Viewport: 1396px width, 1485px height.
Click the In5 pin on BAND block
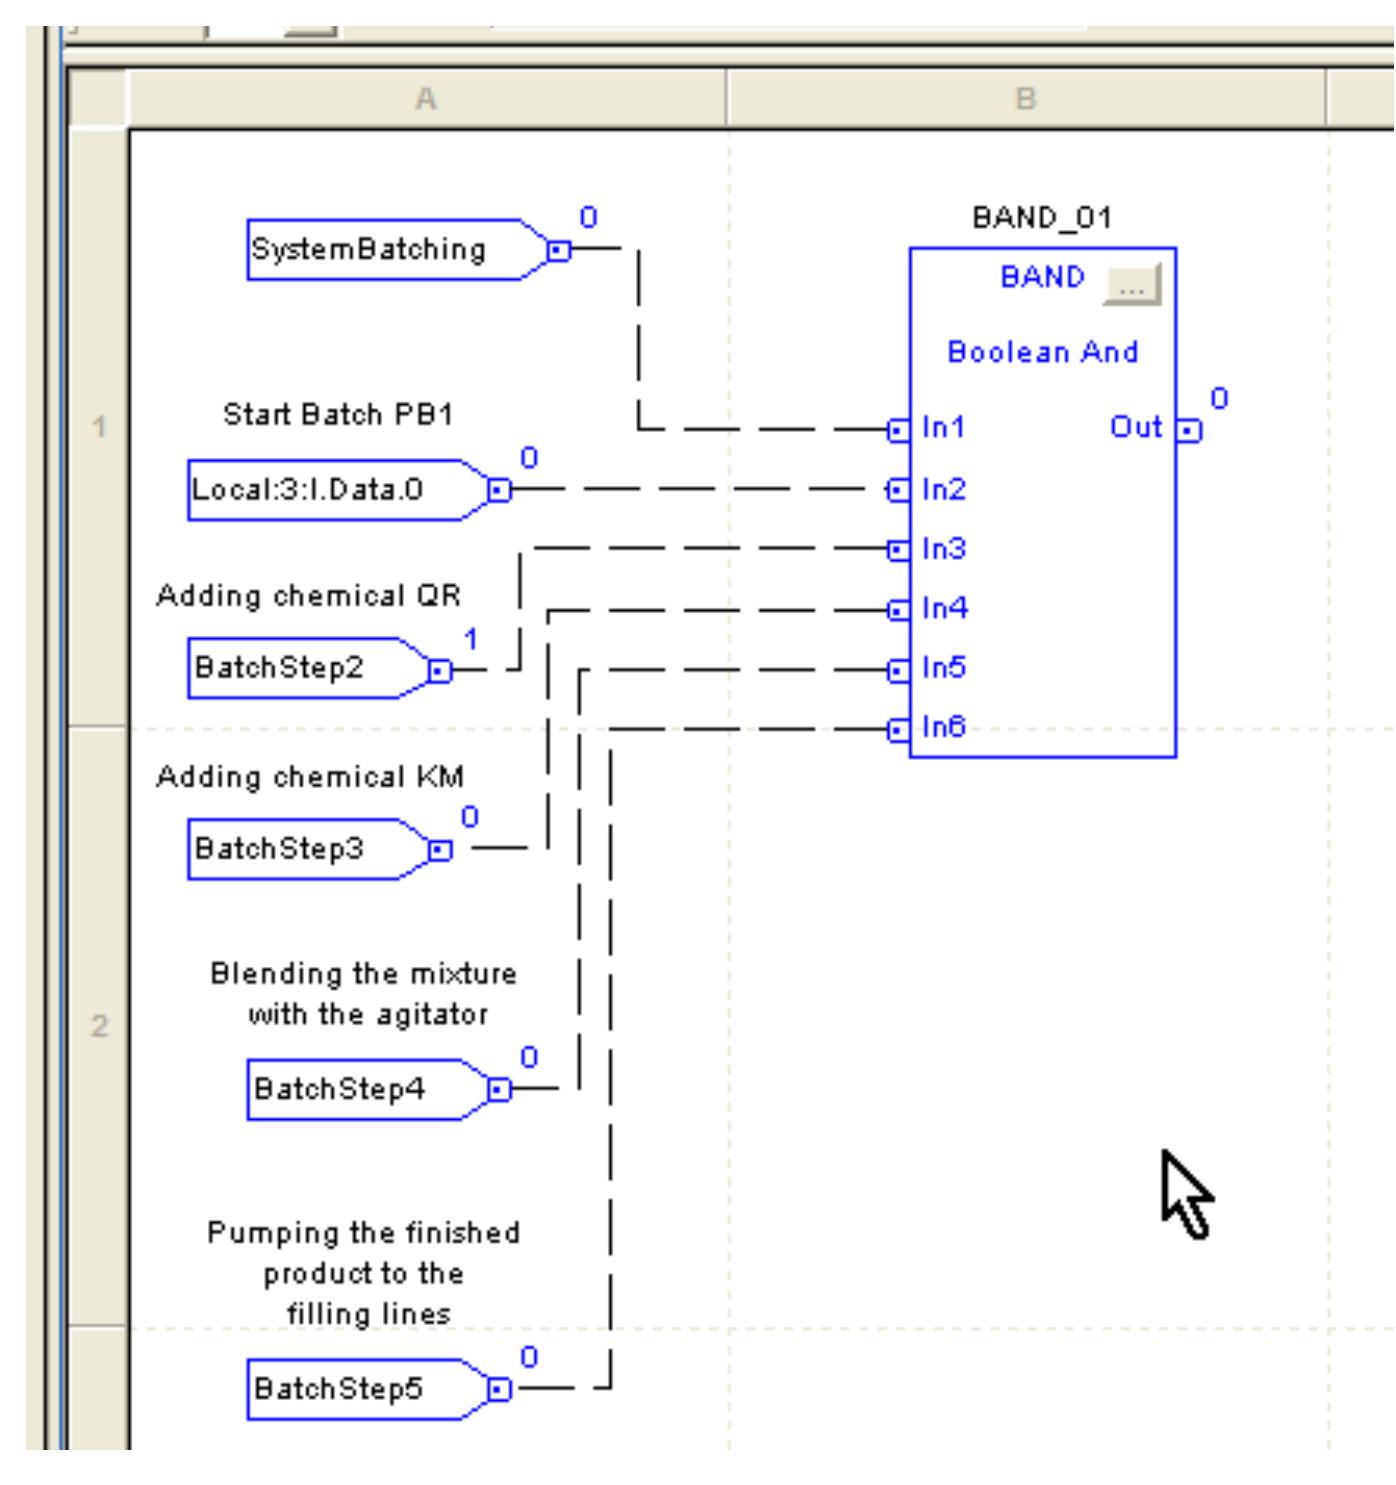pyautogui.click(x=898, y=670)
